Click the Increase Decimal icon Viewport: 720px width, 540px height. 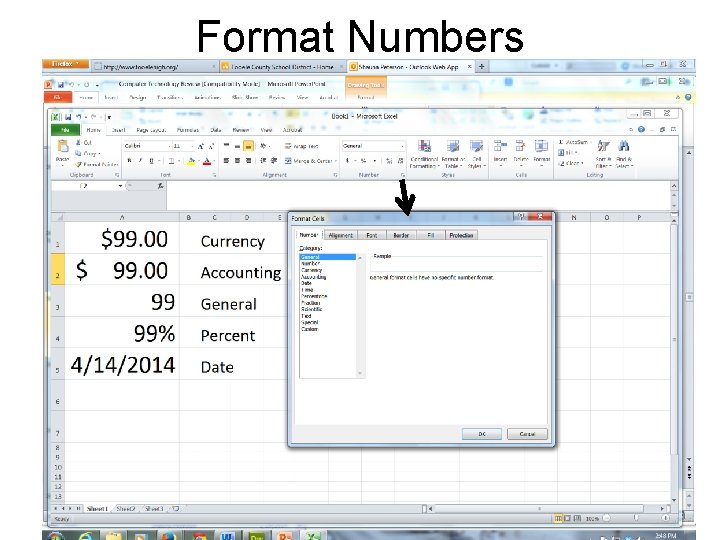pos(389,161)
